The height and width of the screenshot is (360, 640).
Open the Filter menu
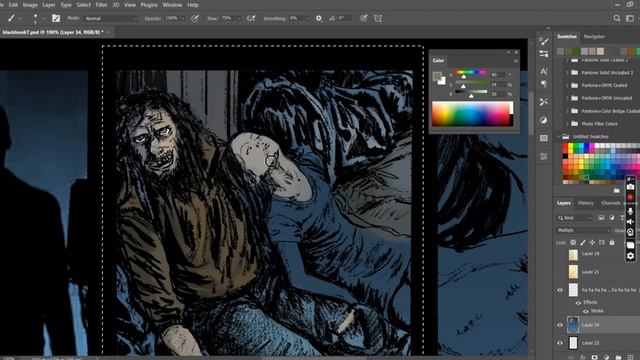pyautogui.click(x=101, y=5)
